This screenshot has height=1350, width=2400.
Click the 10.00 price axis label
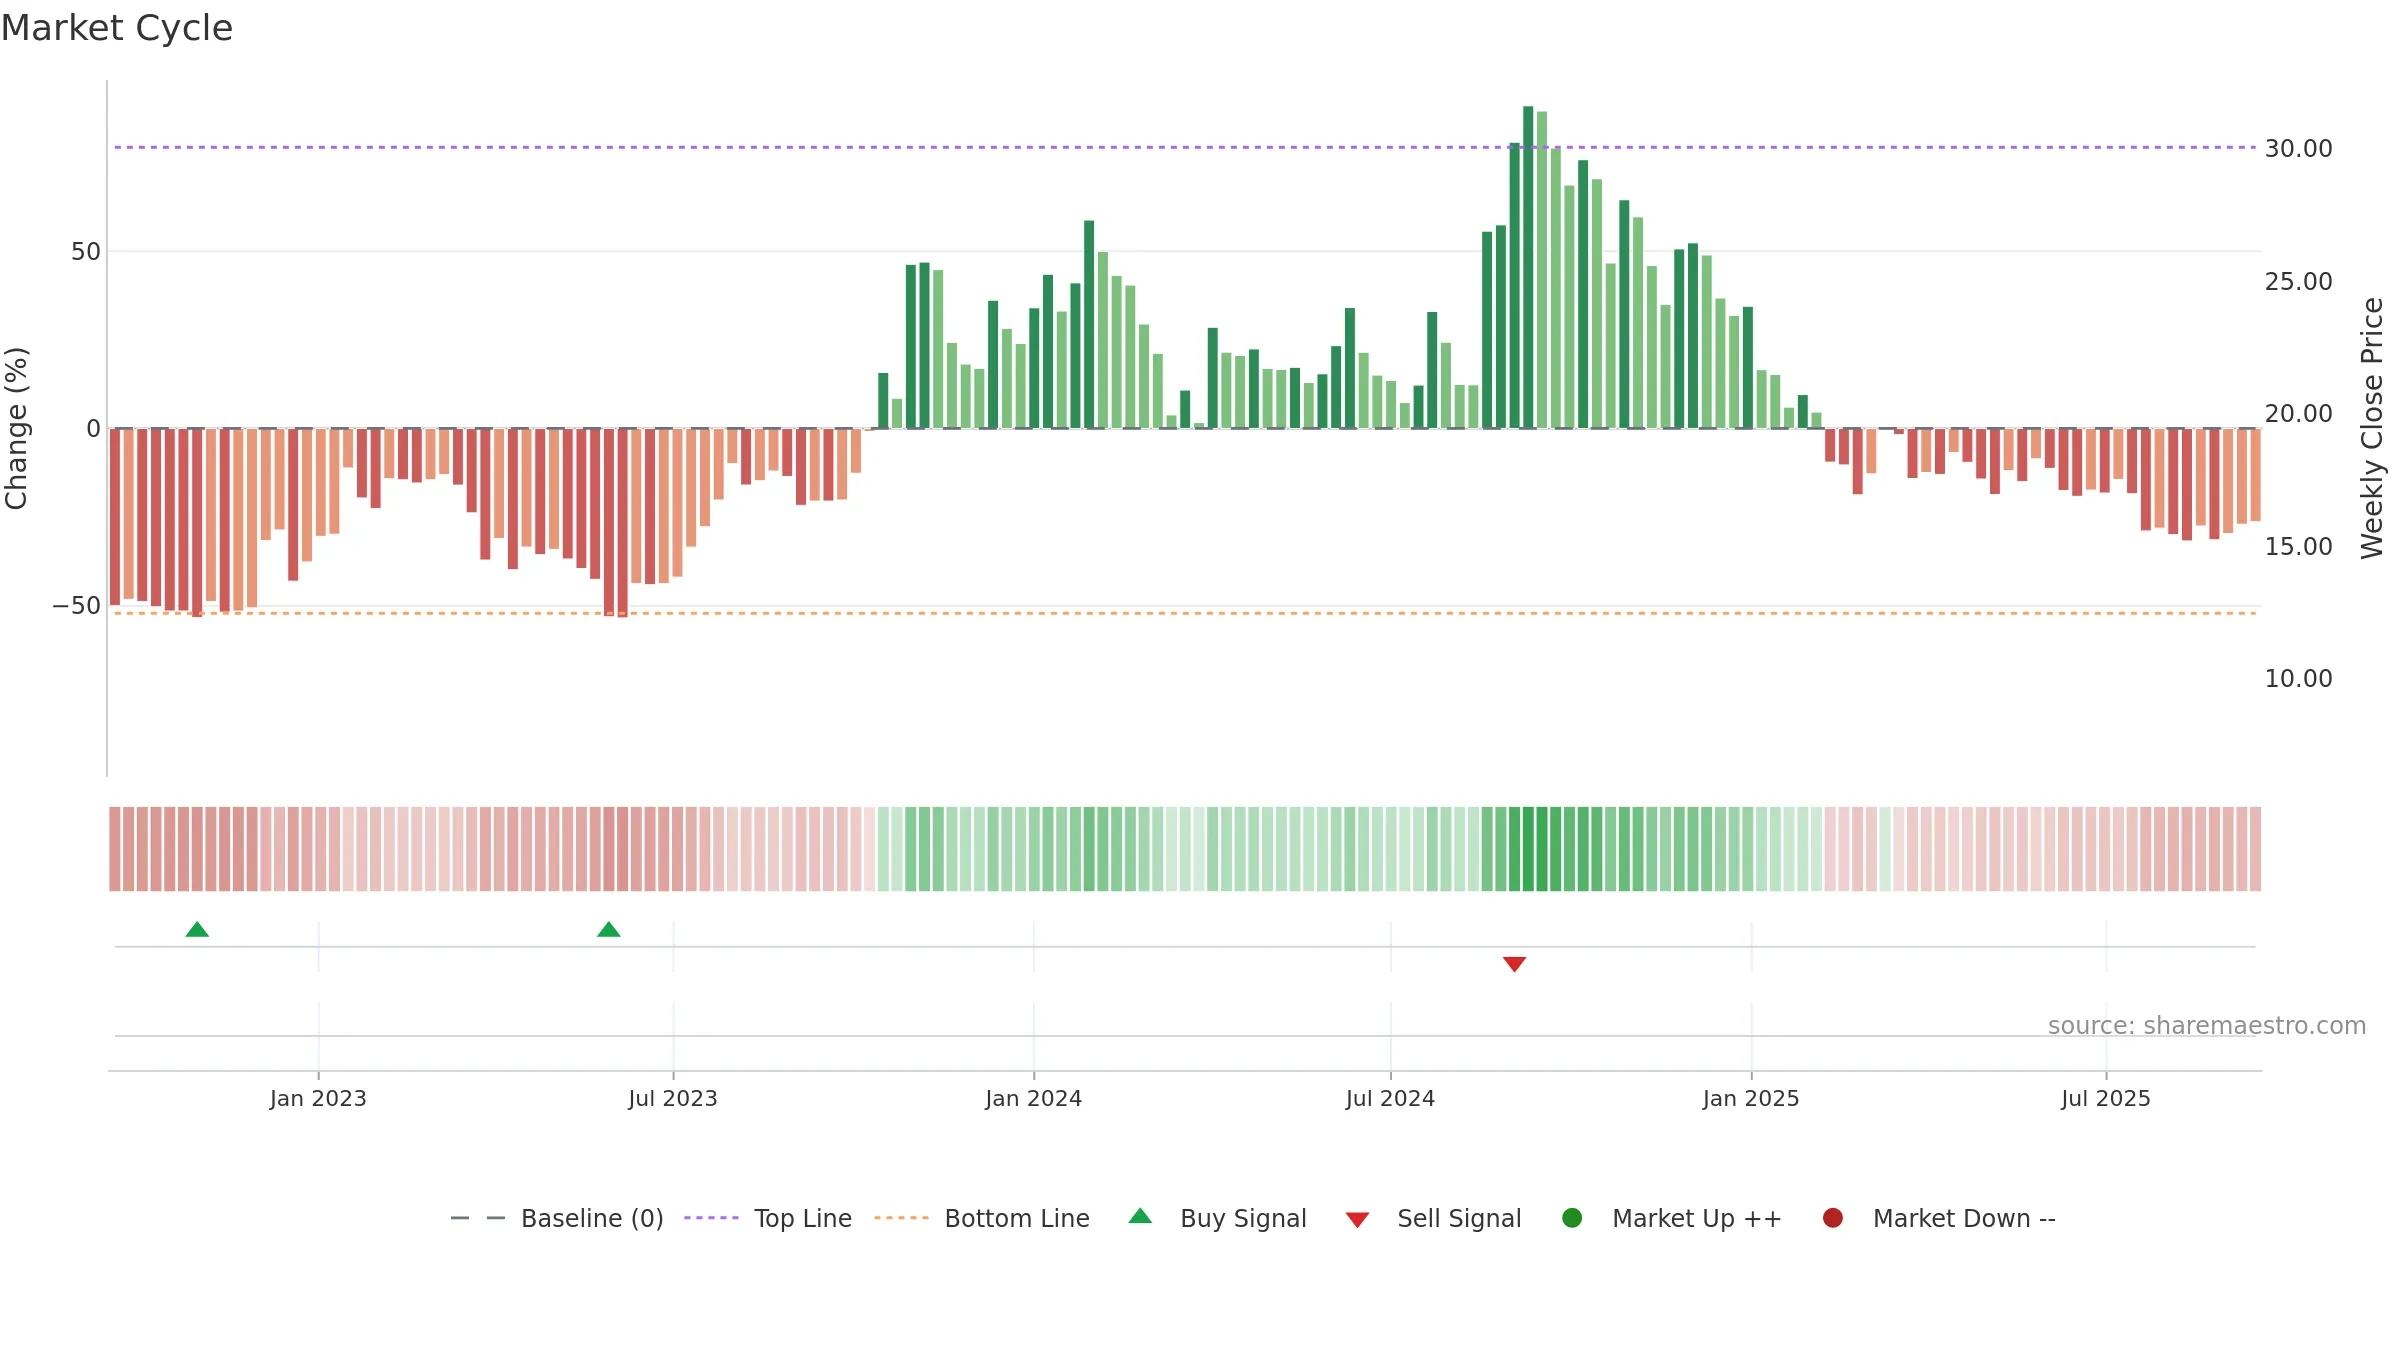[x=2298, y=678]
